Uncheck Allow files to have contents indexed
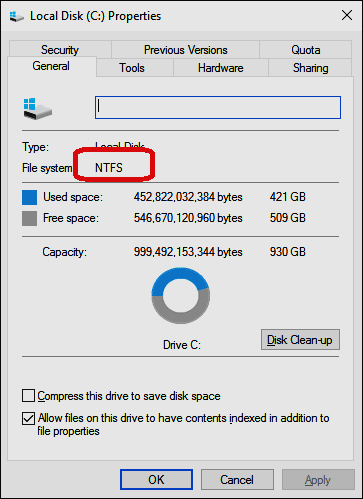This screenshot has height=499, width=363. (x=28, y=418)
